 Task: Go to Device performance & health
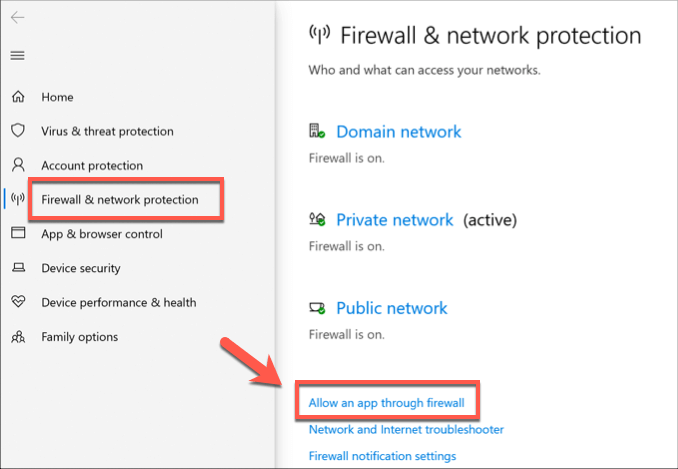118,302
